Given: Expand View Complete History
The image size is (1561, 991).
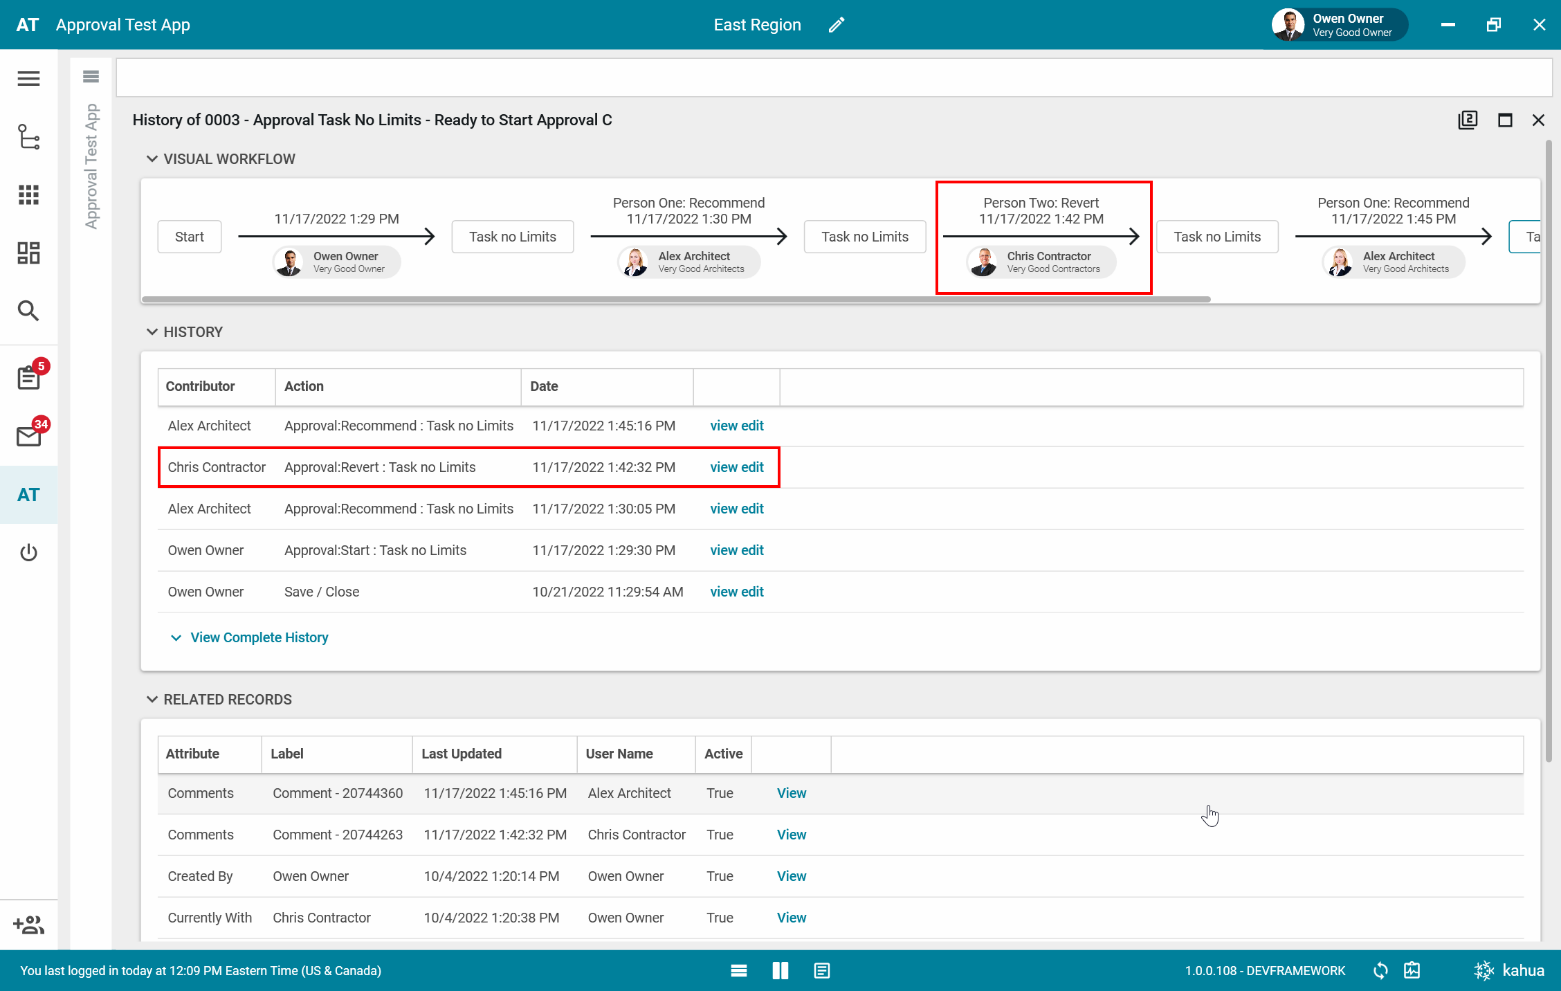Looking at the screenshot, I should click(259, 638).
